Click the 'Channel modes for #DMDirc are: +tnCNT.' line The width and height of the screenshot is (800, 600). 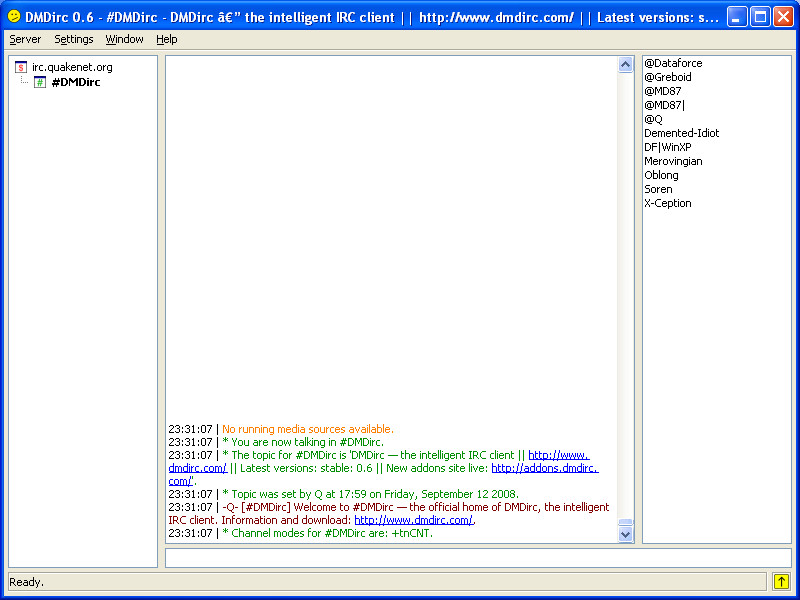tap(328, 533)
